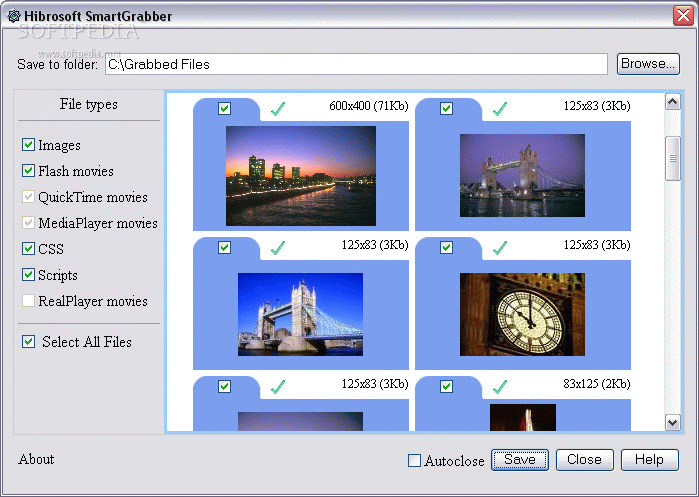
Task: Select the daytime Tower Bridge thumbnail
Action: click(x=300, y=314)
